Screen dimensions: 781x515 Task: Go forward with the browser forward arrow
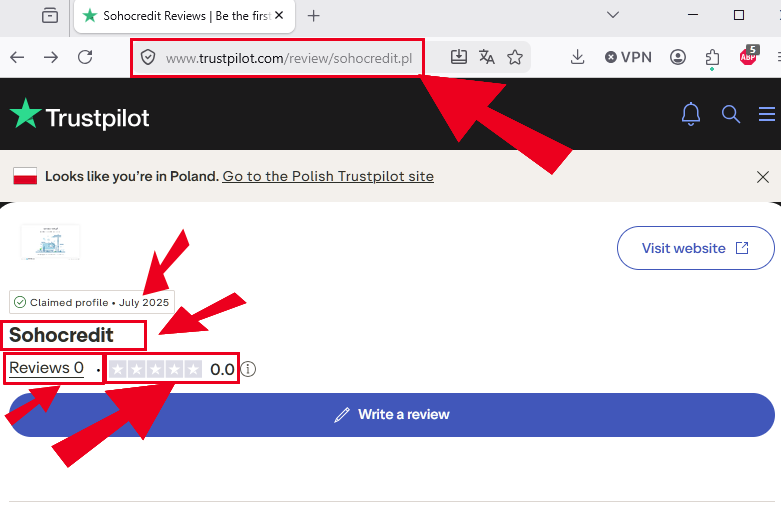click(x=51, y=57)
